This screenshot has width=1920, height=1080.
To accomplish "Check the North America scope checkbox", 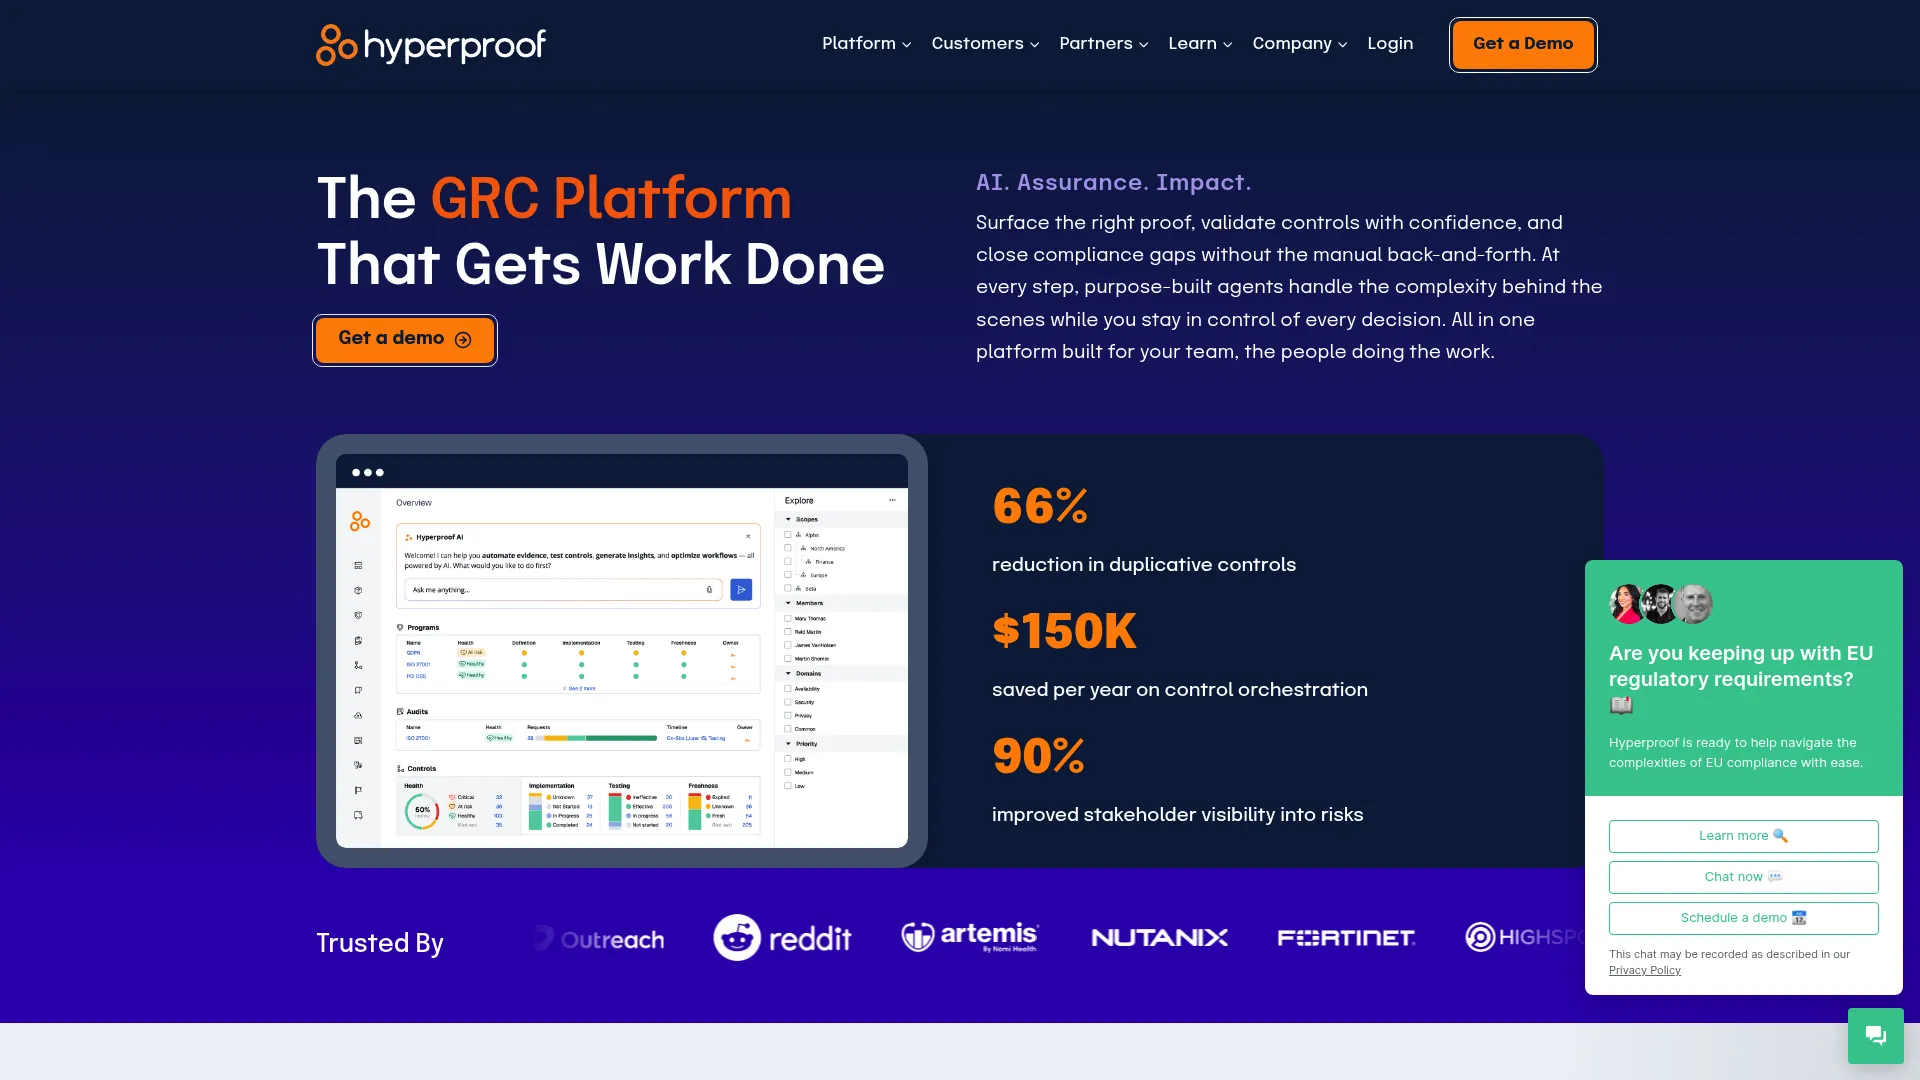I will click(788, 548).
